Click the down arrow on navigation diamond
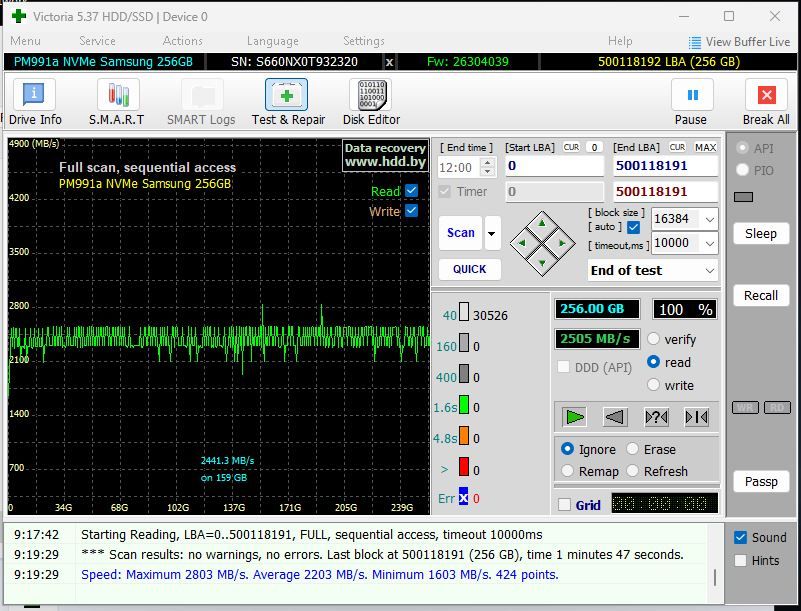801x611 pixels. tap(542, 264)
